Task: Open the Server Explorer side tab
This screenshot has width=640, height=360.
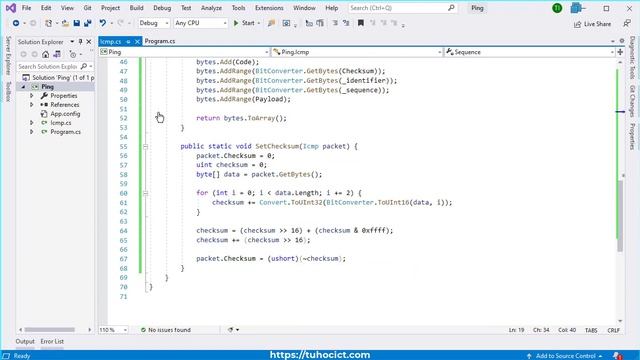Action: pyautogui.click(x=8, y=56)
